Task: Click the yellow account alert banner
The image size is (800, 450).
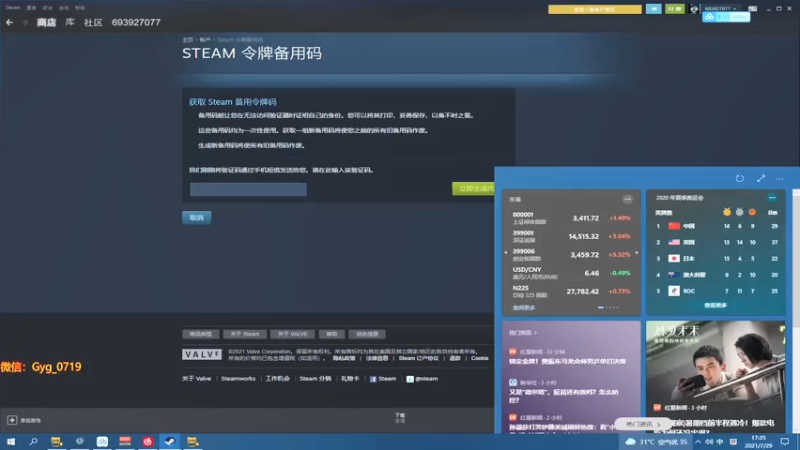Action: pos(594,9)
